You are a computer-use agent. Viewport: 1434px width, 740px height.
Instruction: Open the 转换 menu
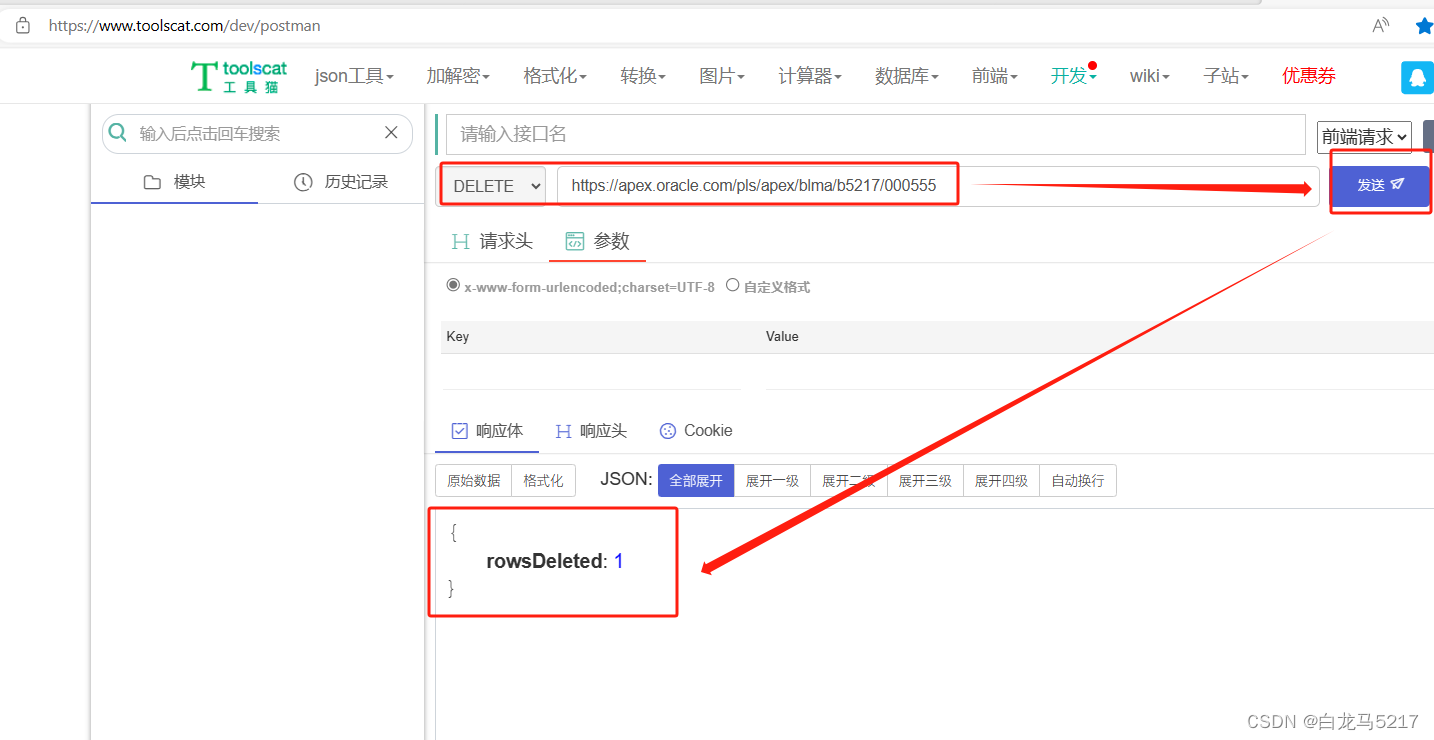(x=643, y=76)
